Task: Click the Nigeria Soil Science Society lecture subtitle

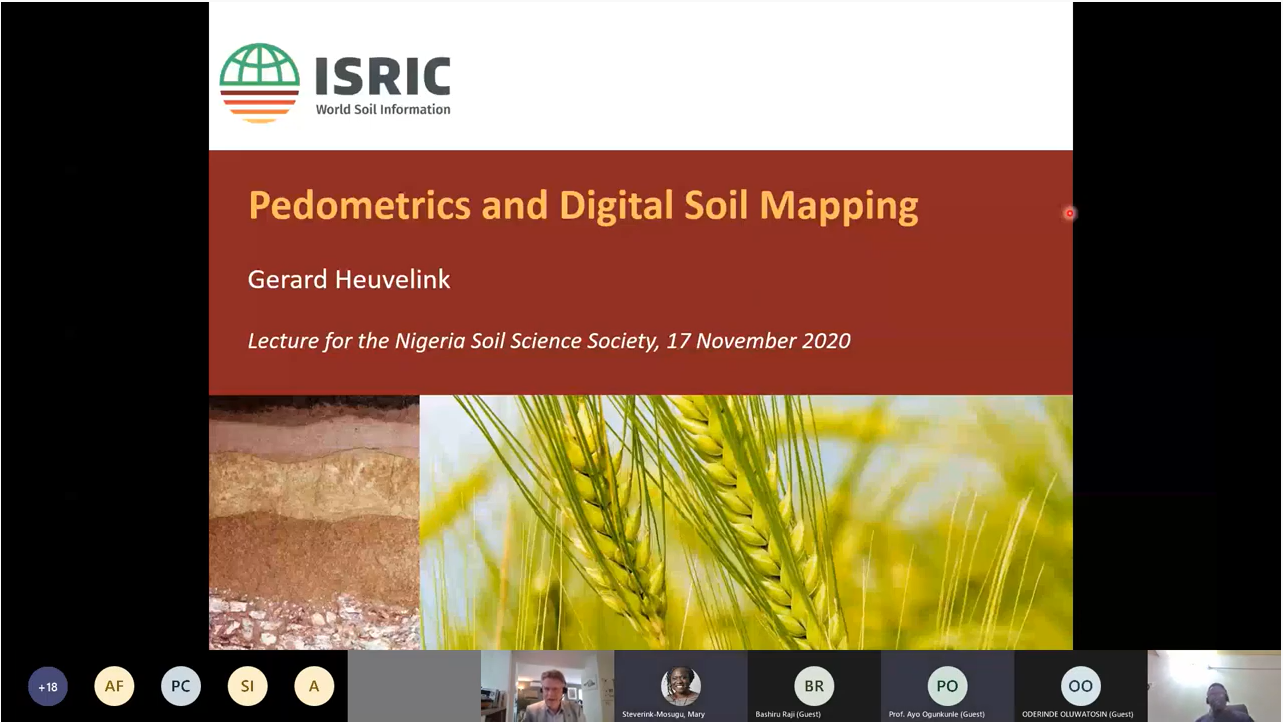Action: tap(549, 341)
